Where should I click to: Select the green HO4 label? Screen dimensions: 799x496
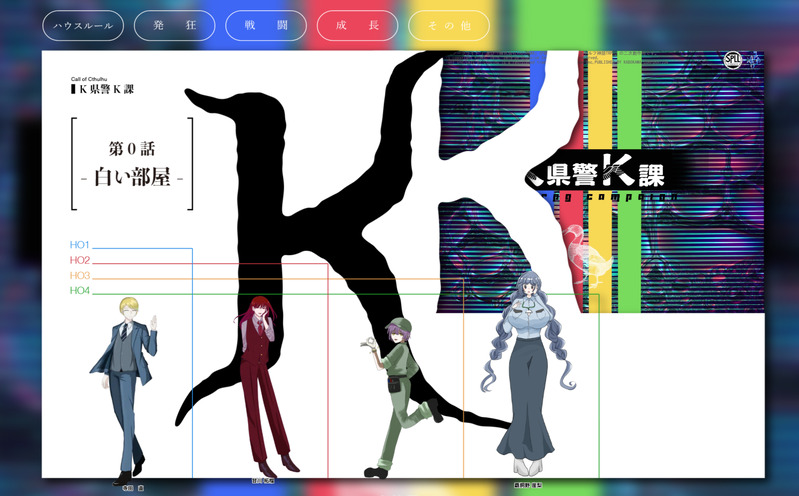click(x=80, y=291)
